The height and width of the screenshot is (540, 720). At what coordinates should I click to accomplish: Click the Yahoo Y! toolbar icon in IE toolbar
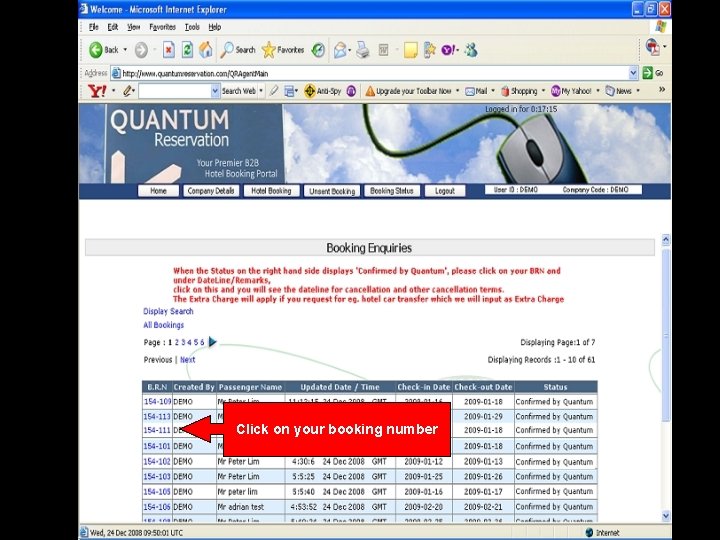tap(449, 50)
